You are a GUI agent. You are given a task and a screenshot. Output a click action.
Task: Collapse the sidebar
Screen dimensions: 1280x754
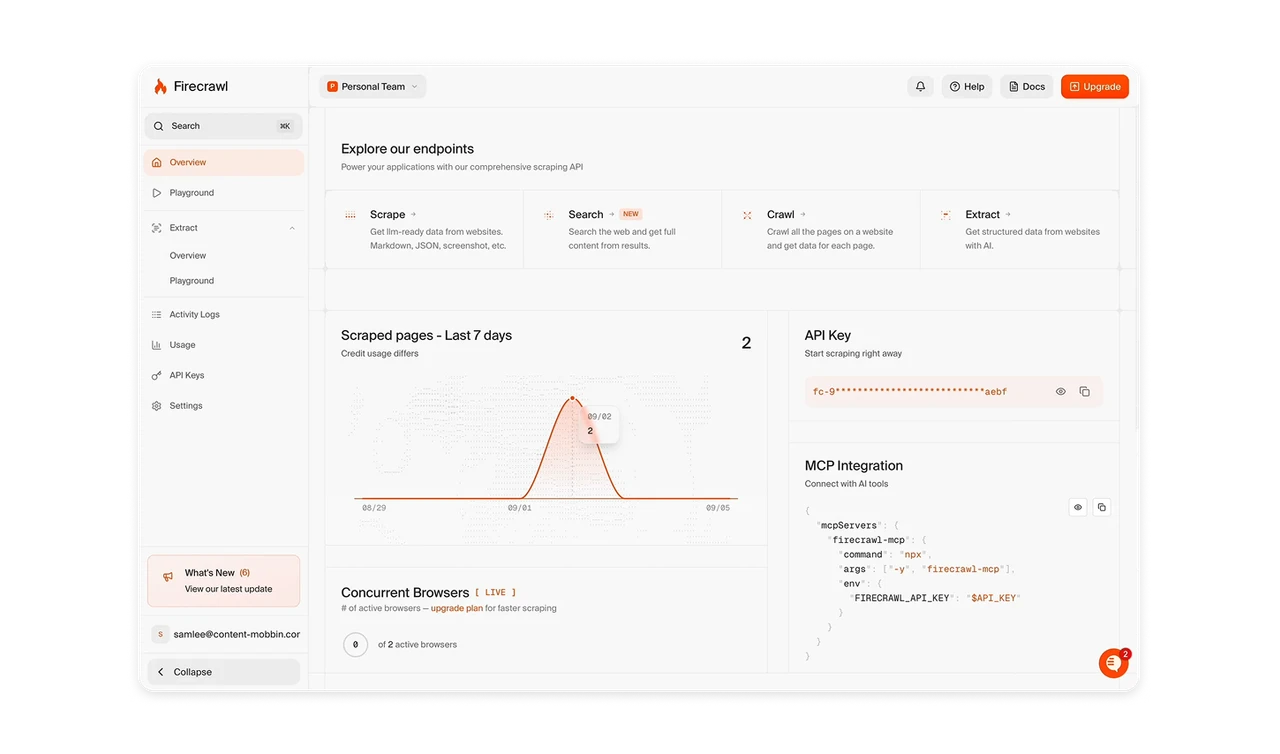click(x=224, y=672)
